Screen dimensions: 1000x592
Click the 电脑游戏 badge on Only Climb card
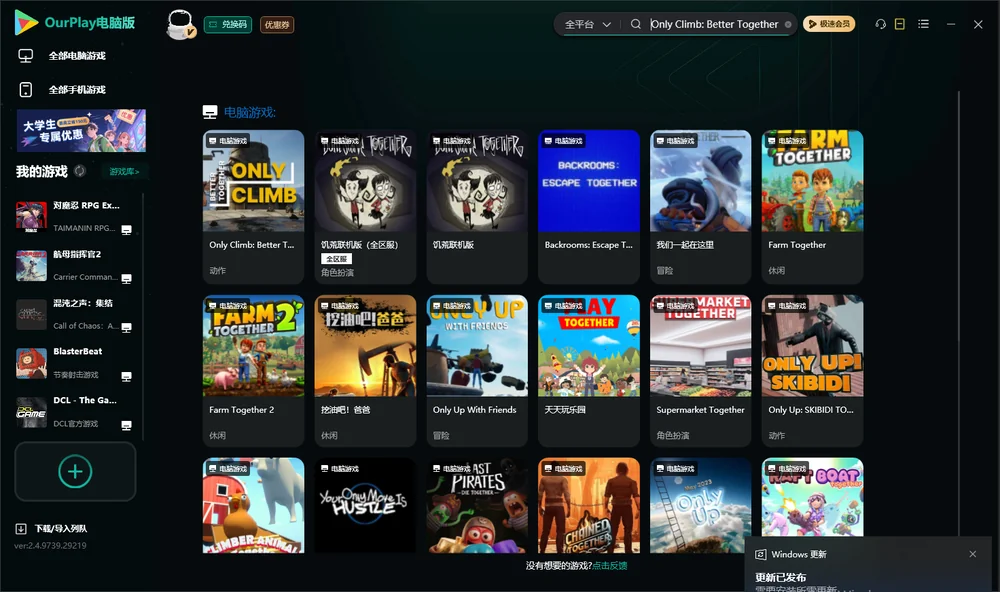pos(228,141)
